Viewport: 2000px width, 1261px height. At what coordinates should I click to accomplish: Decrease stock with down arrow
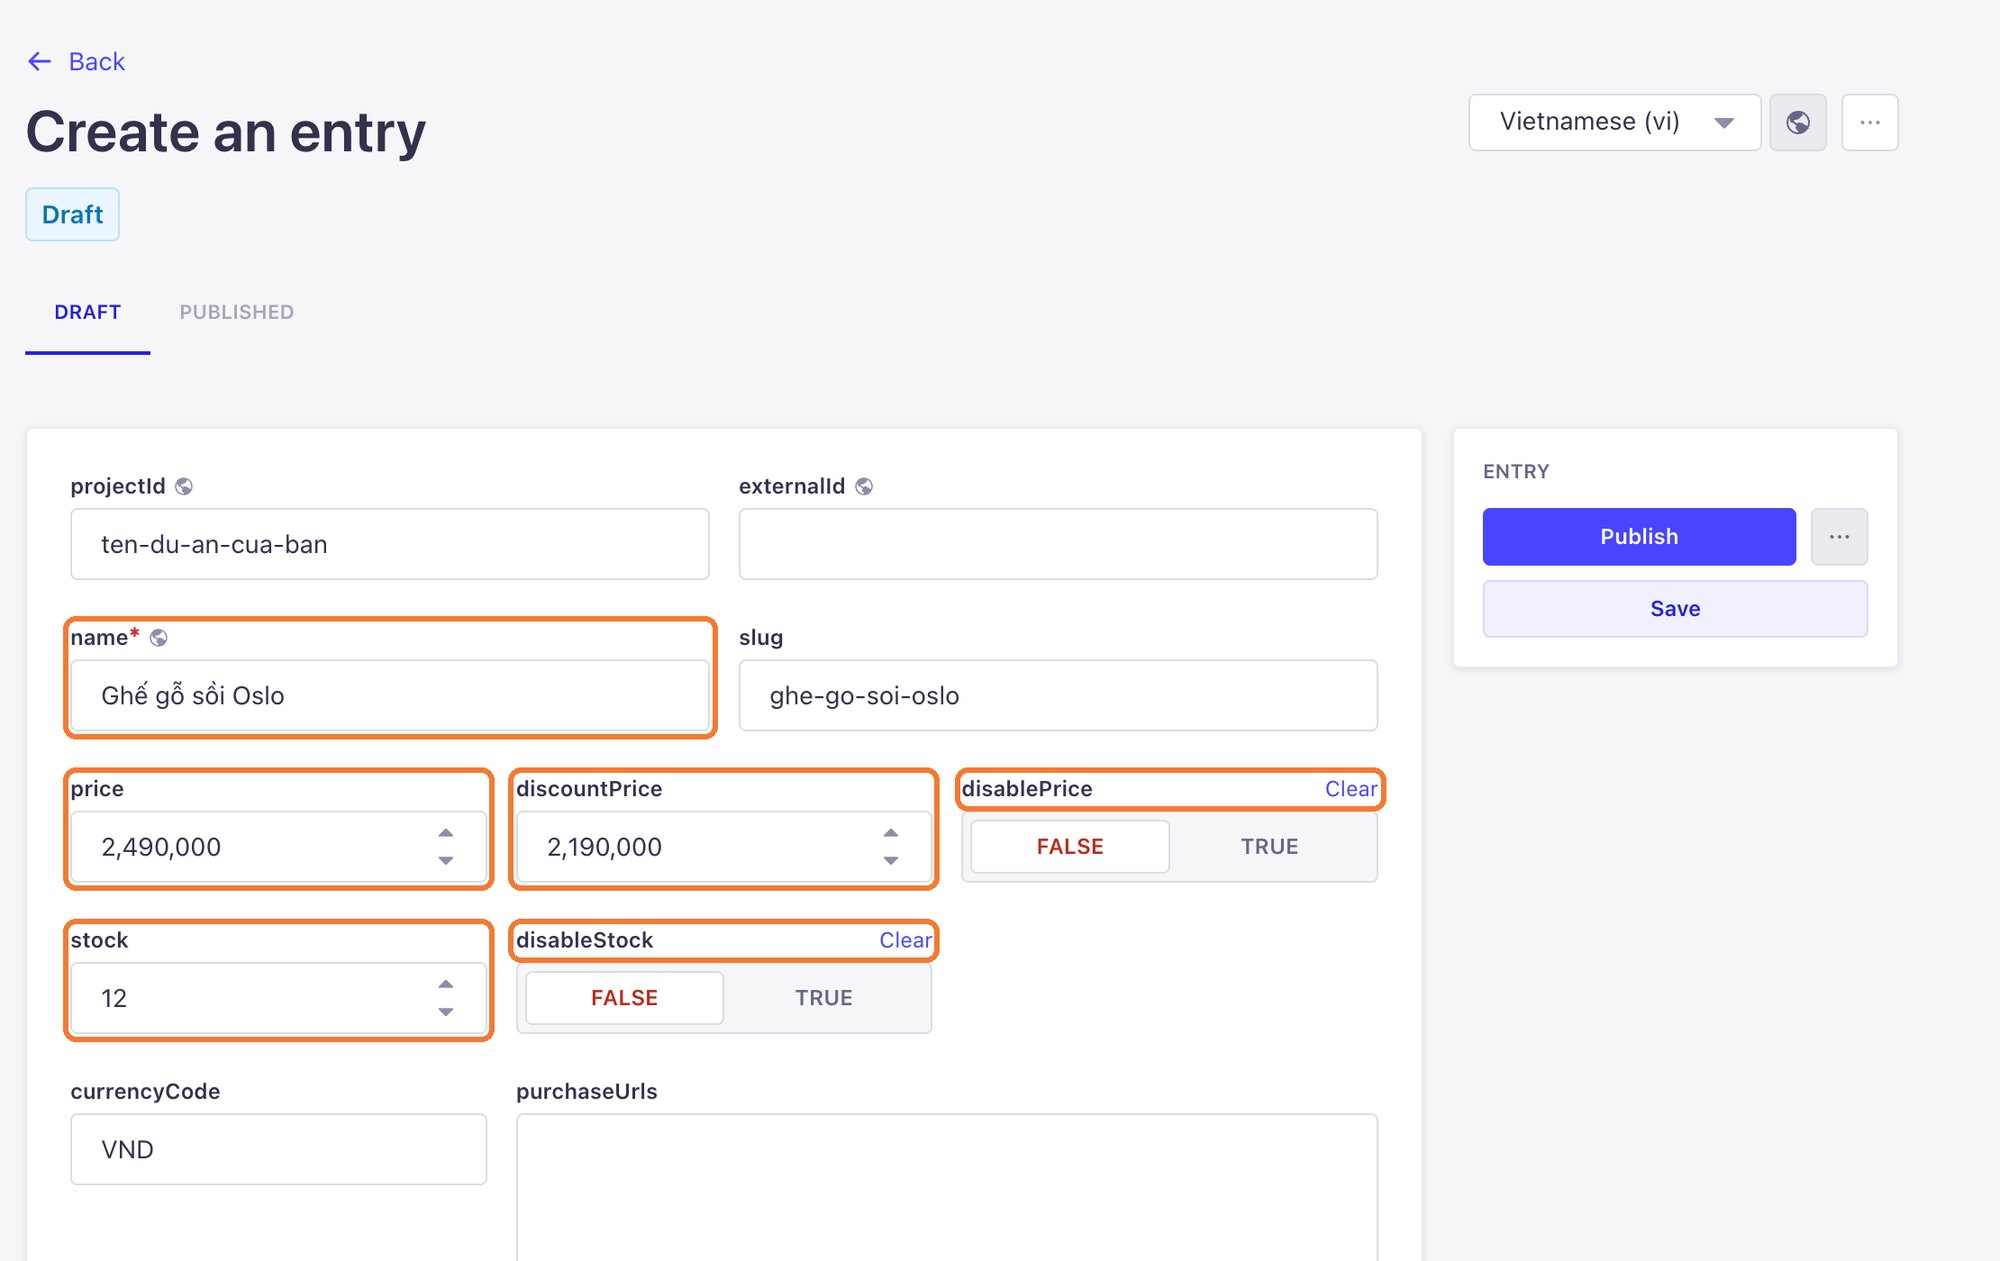coord(446,1012)
